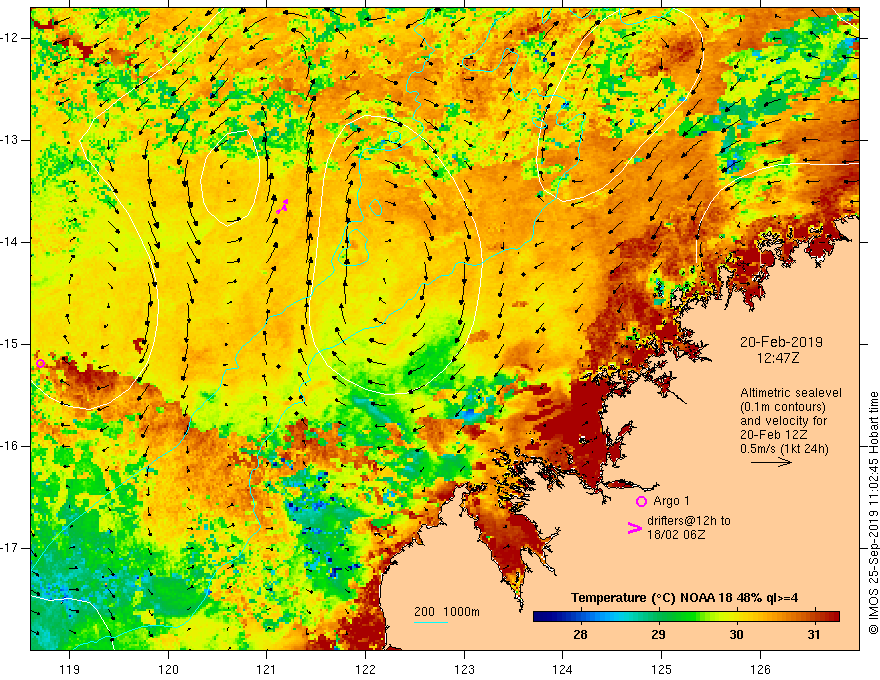Click the colorbar tick label 28
880x680 pixels.
pos(580,635)
